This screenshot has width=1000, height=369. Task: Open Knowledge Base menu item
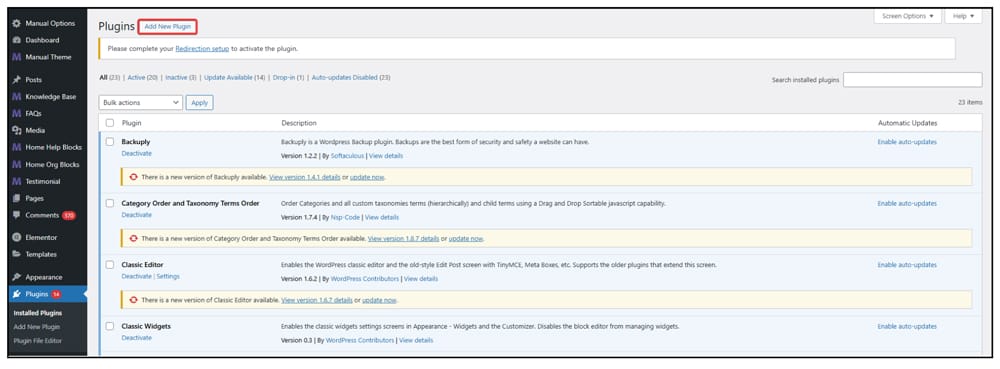50,97
